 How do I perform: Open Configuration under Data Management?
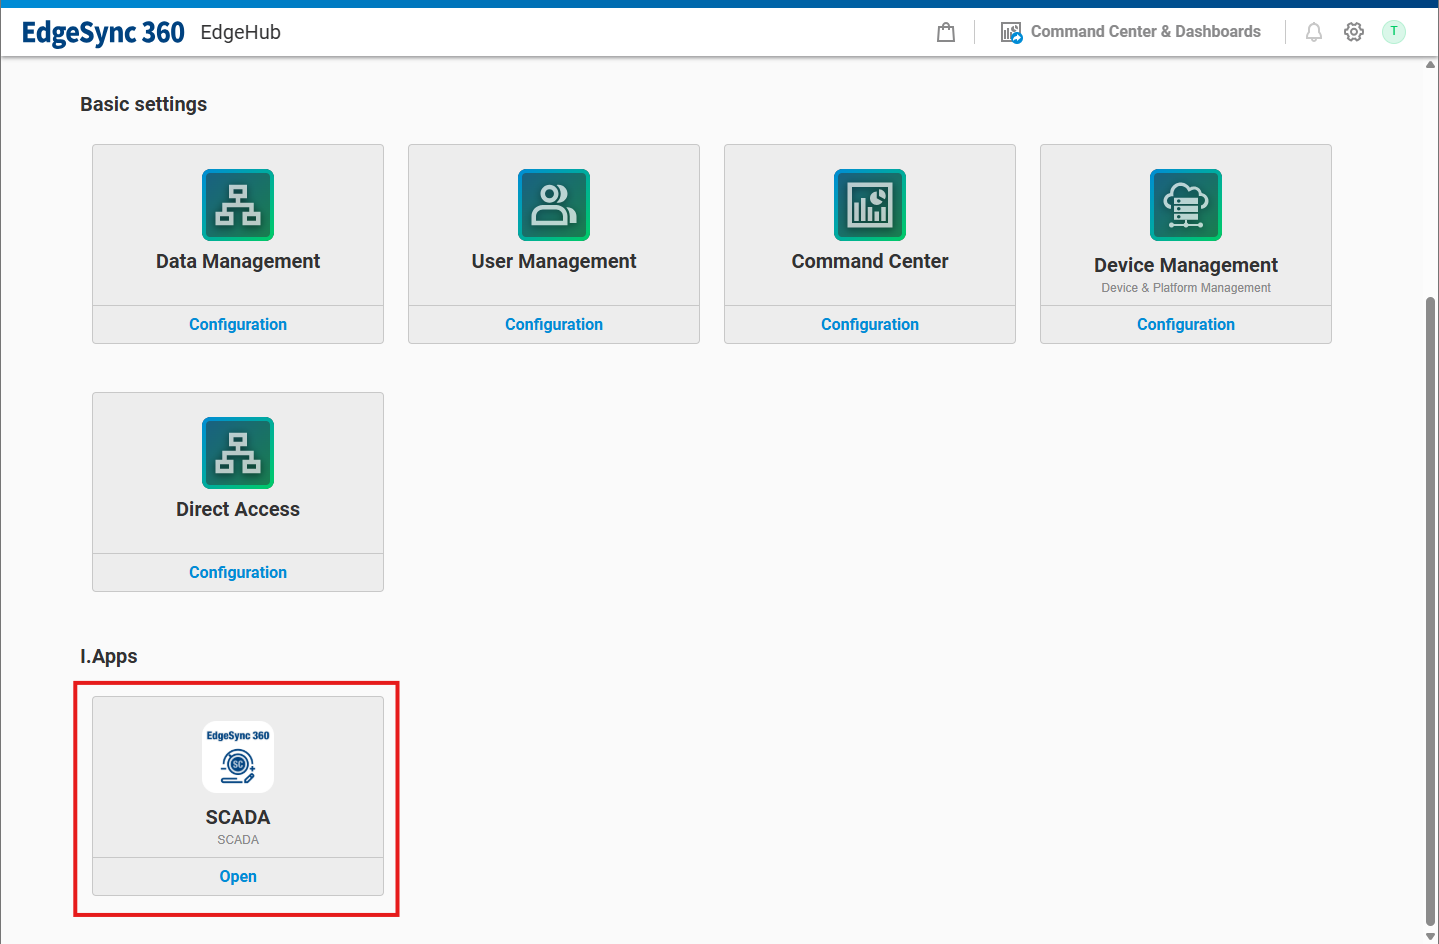(x=238, y=324)
